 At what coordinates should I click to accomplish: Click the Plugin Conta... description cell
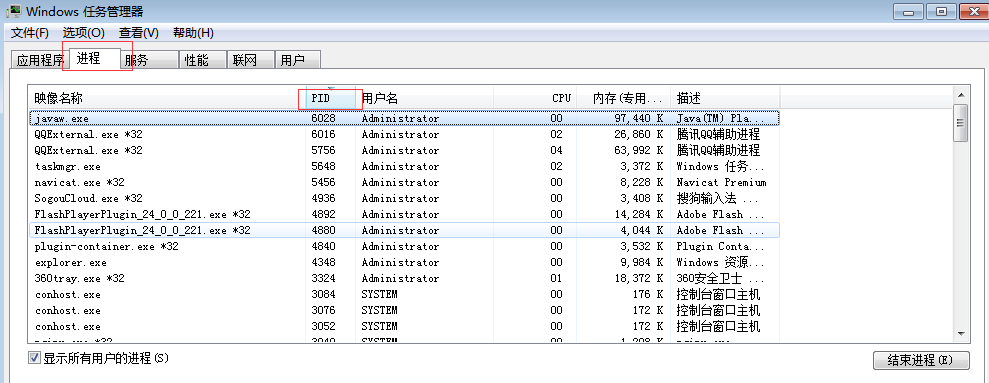pos(720,246)
